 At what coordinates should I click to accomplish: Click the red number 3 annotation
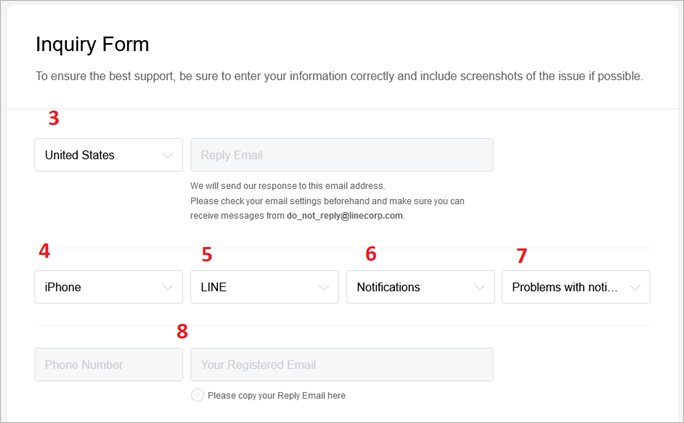click(54, 118)
